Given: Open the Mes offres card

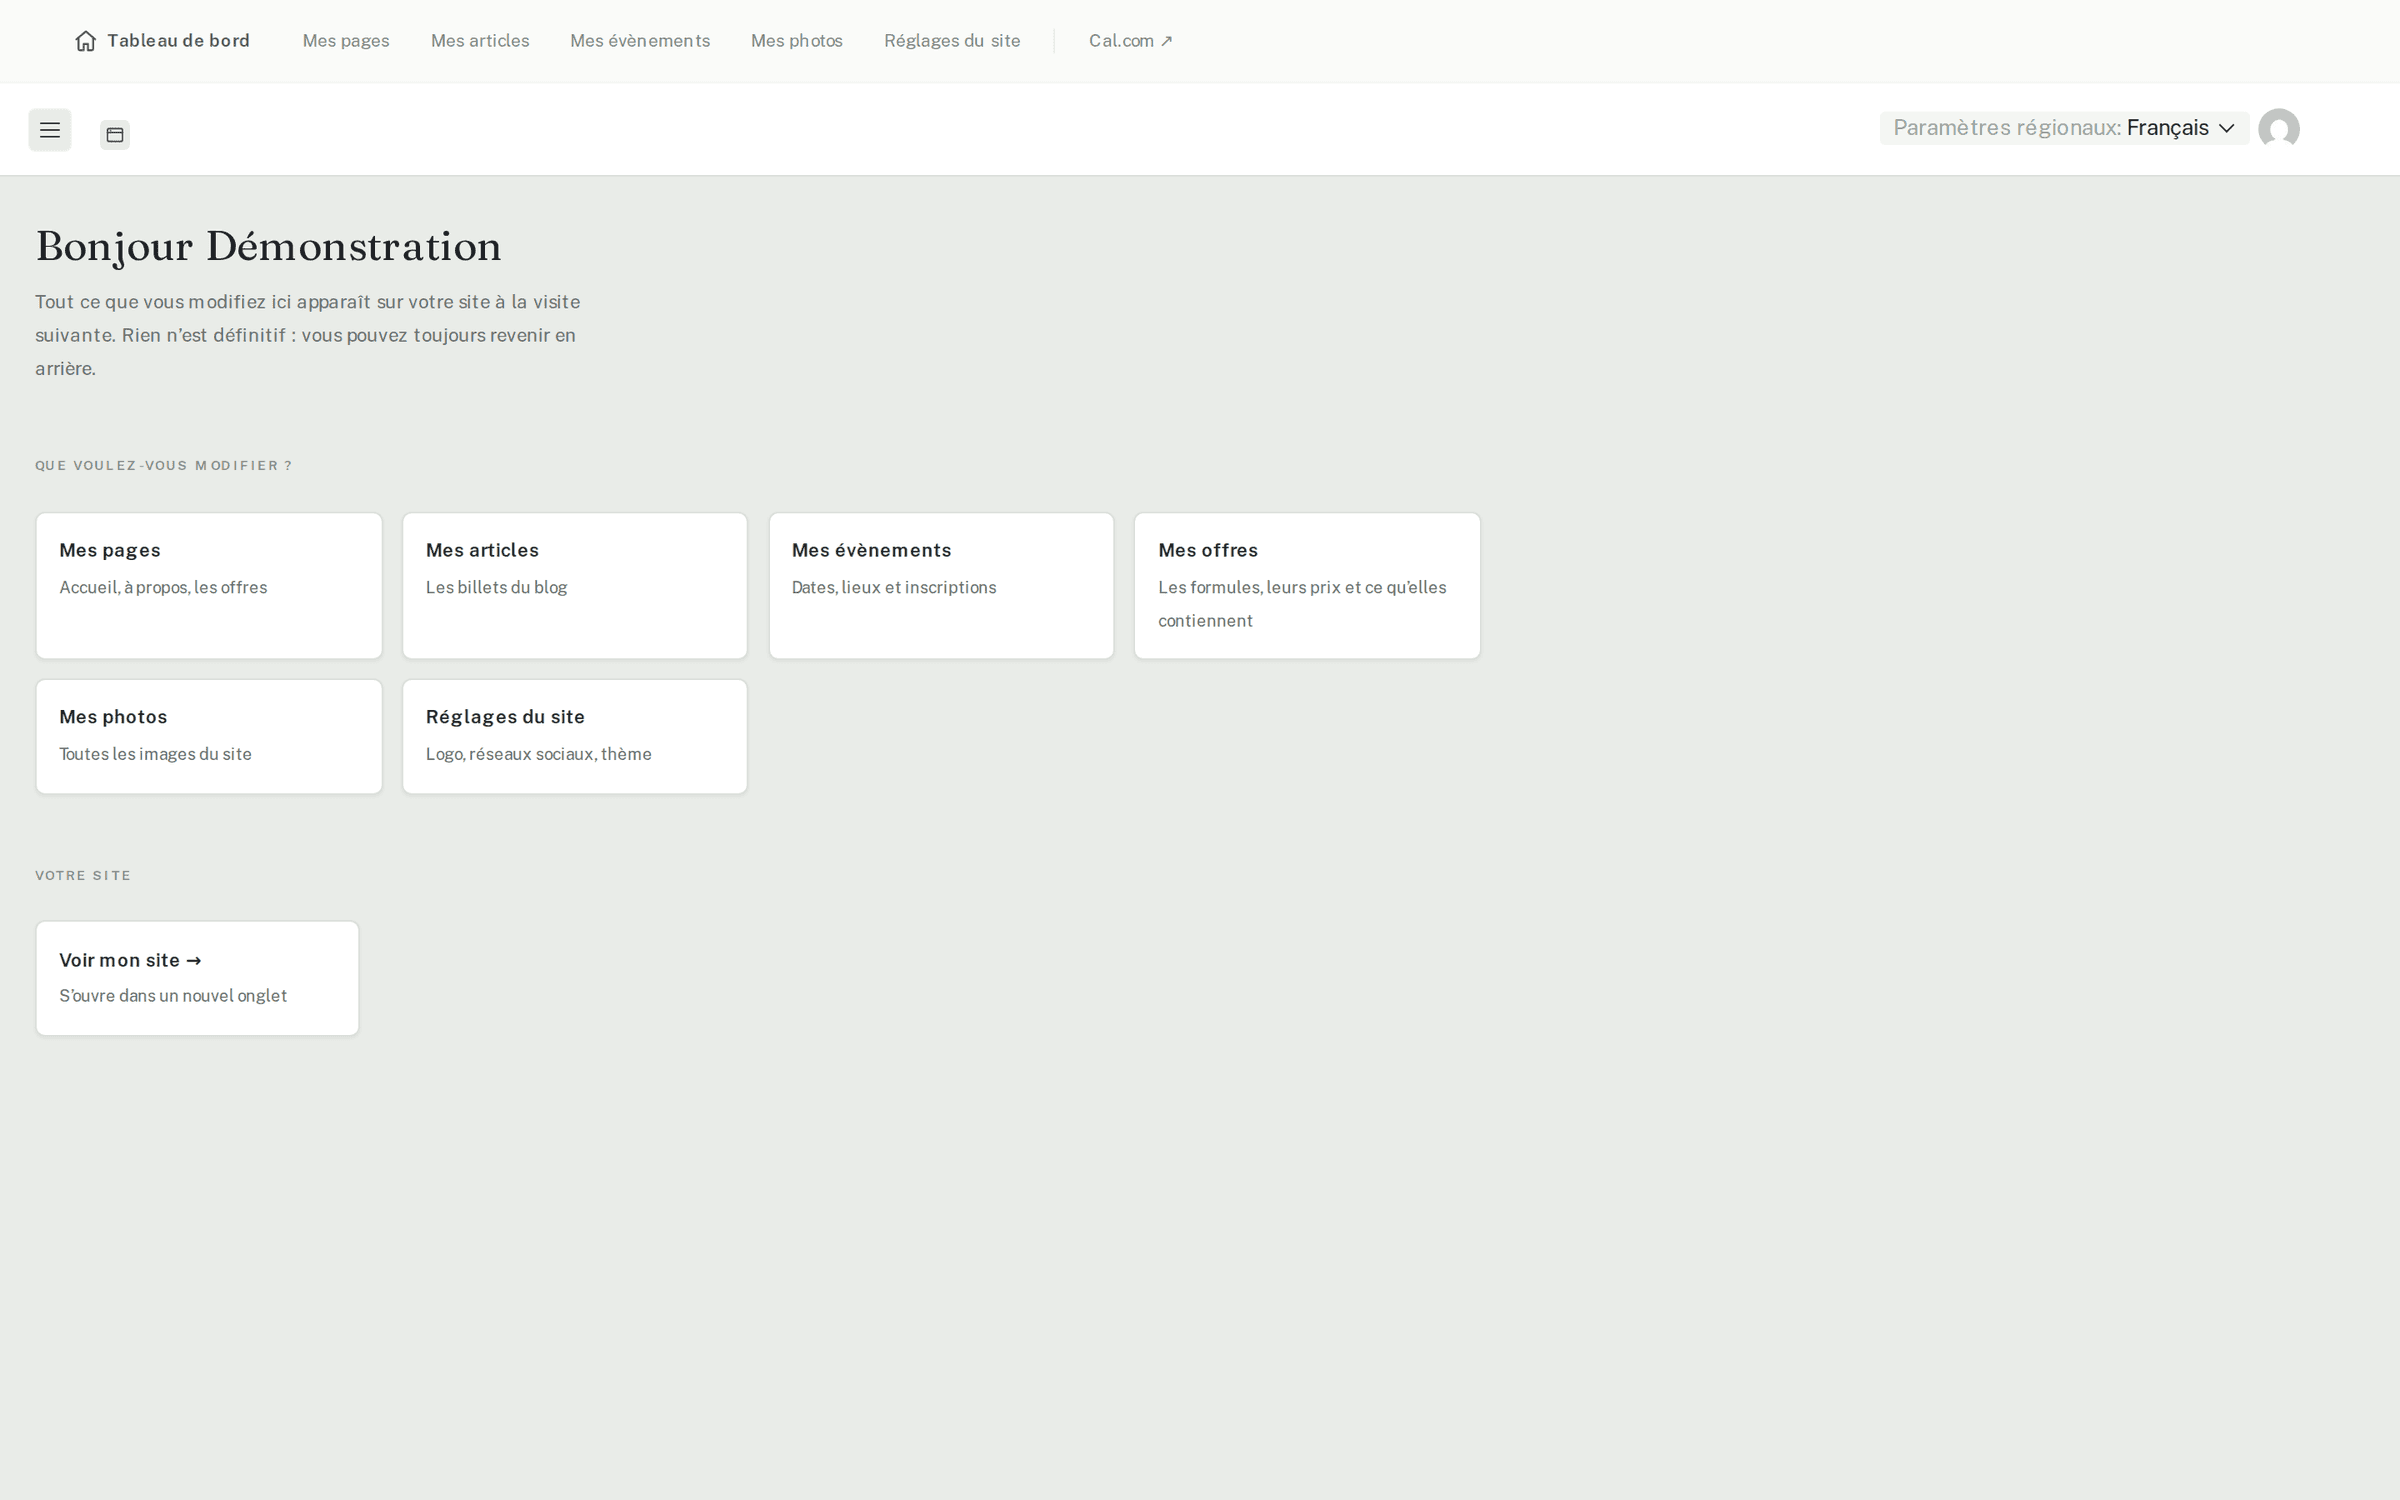Looking at the screenshot, I should click(1307, 586).
